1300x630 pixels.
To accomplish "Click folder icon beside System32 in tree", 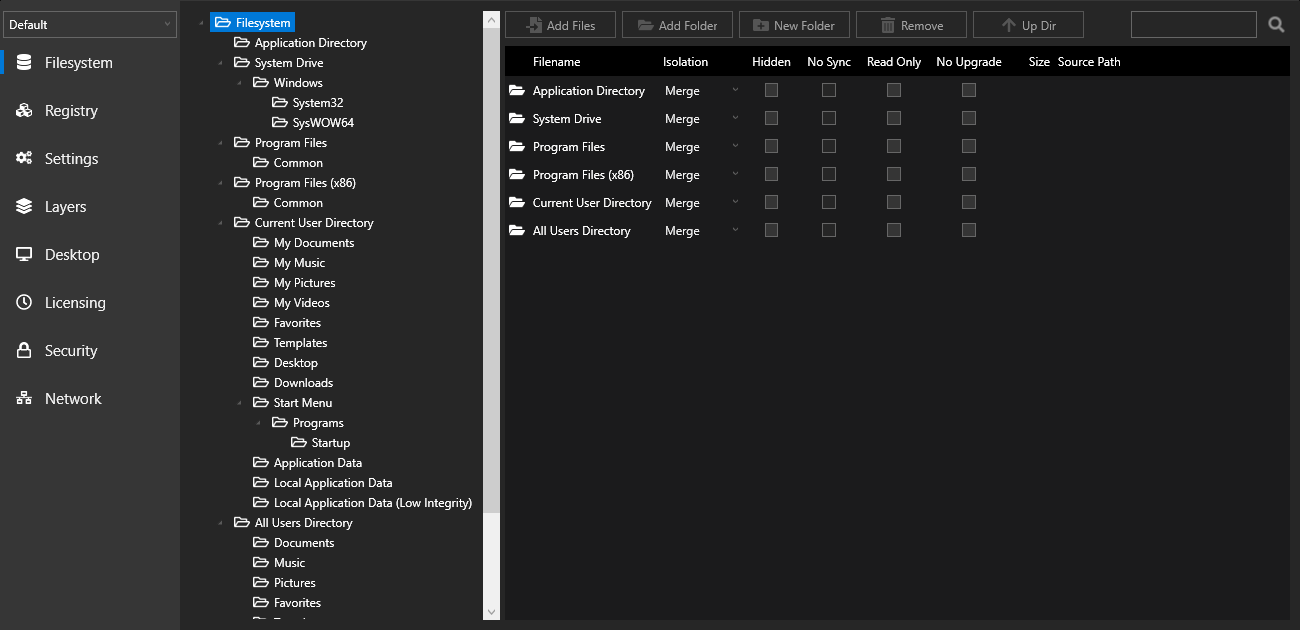I will 280,102.
